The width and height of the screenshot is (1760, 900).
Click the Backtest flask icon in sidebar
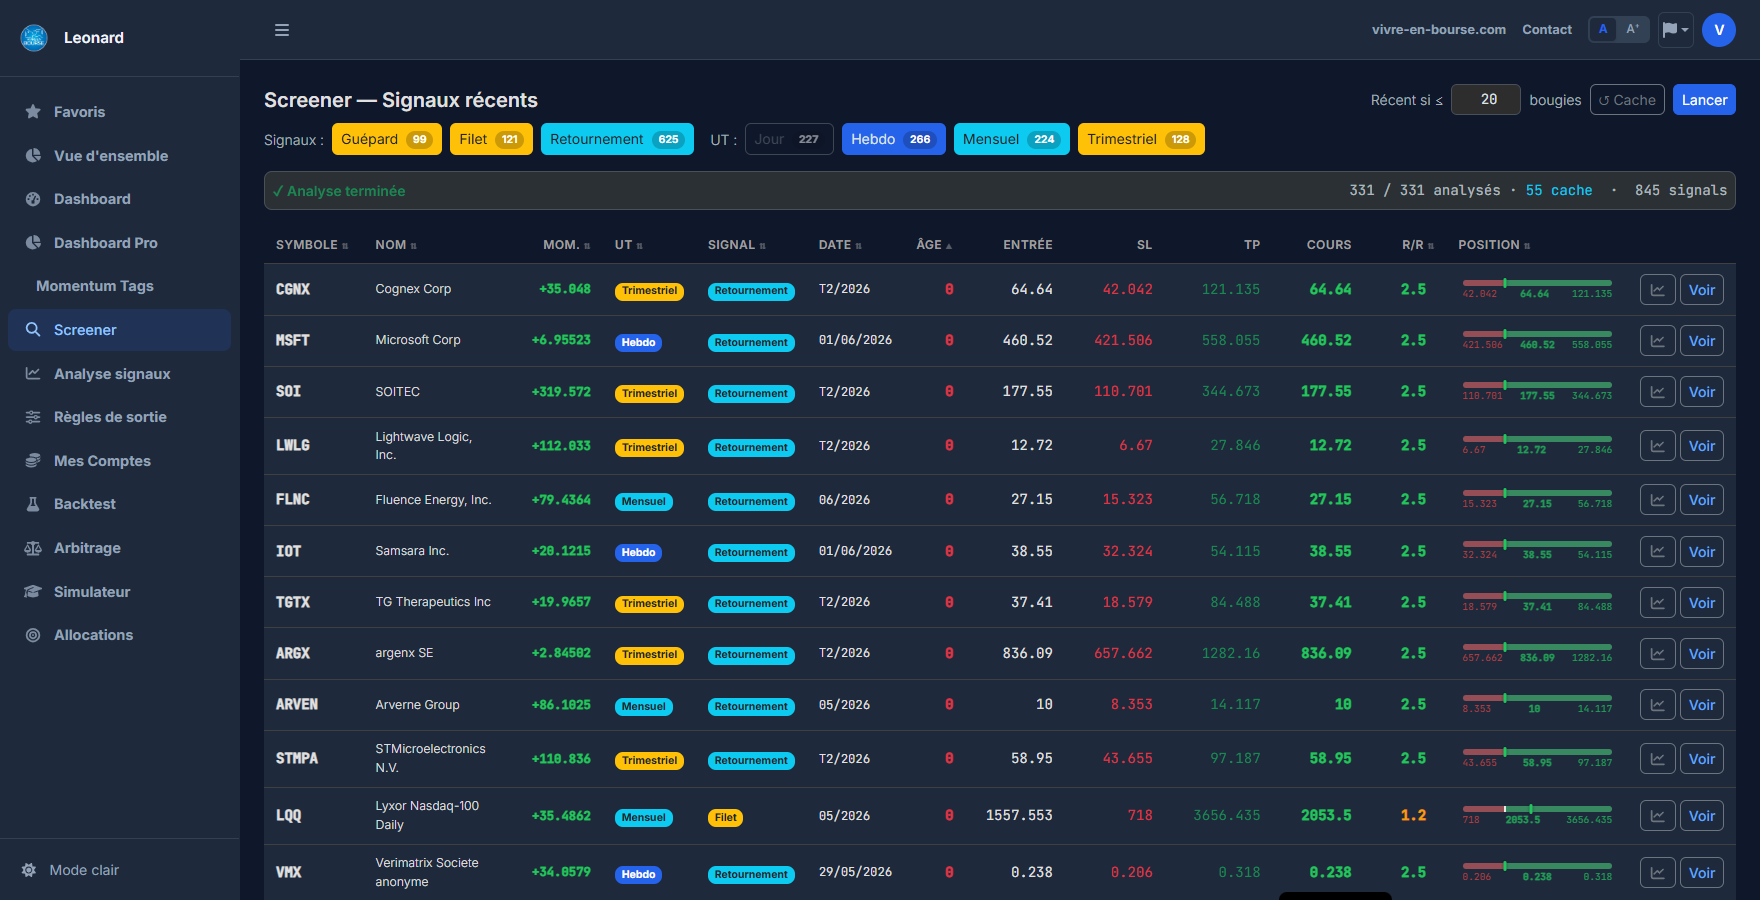(x=33, y=504)
